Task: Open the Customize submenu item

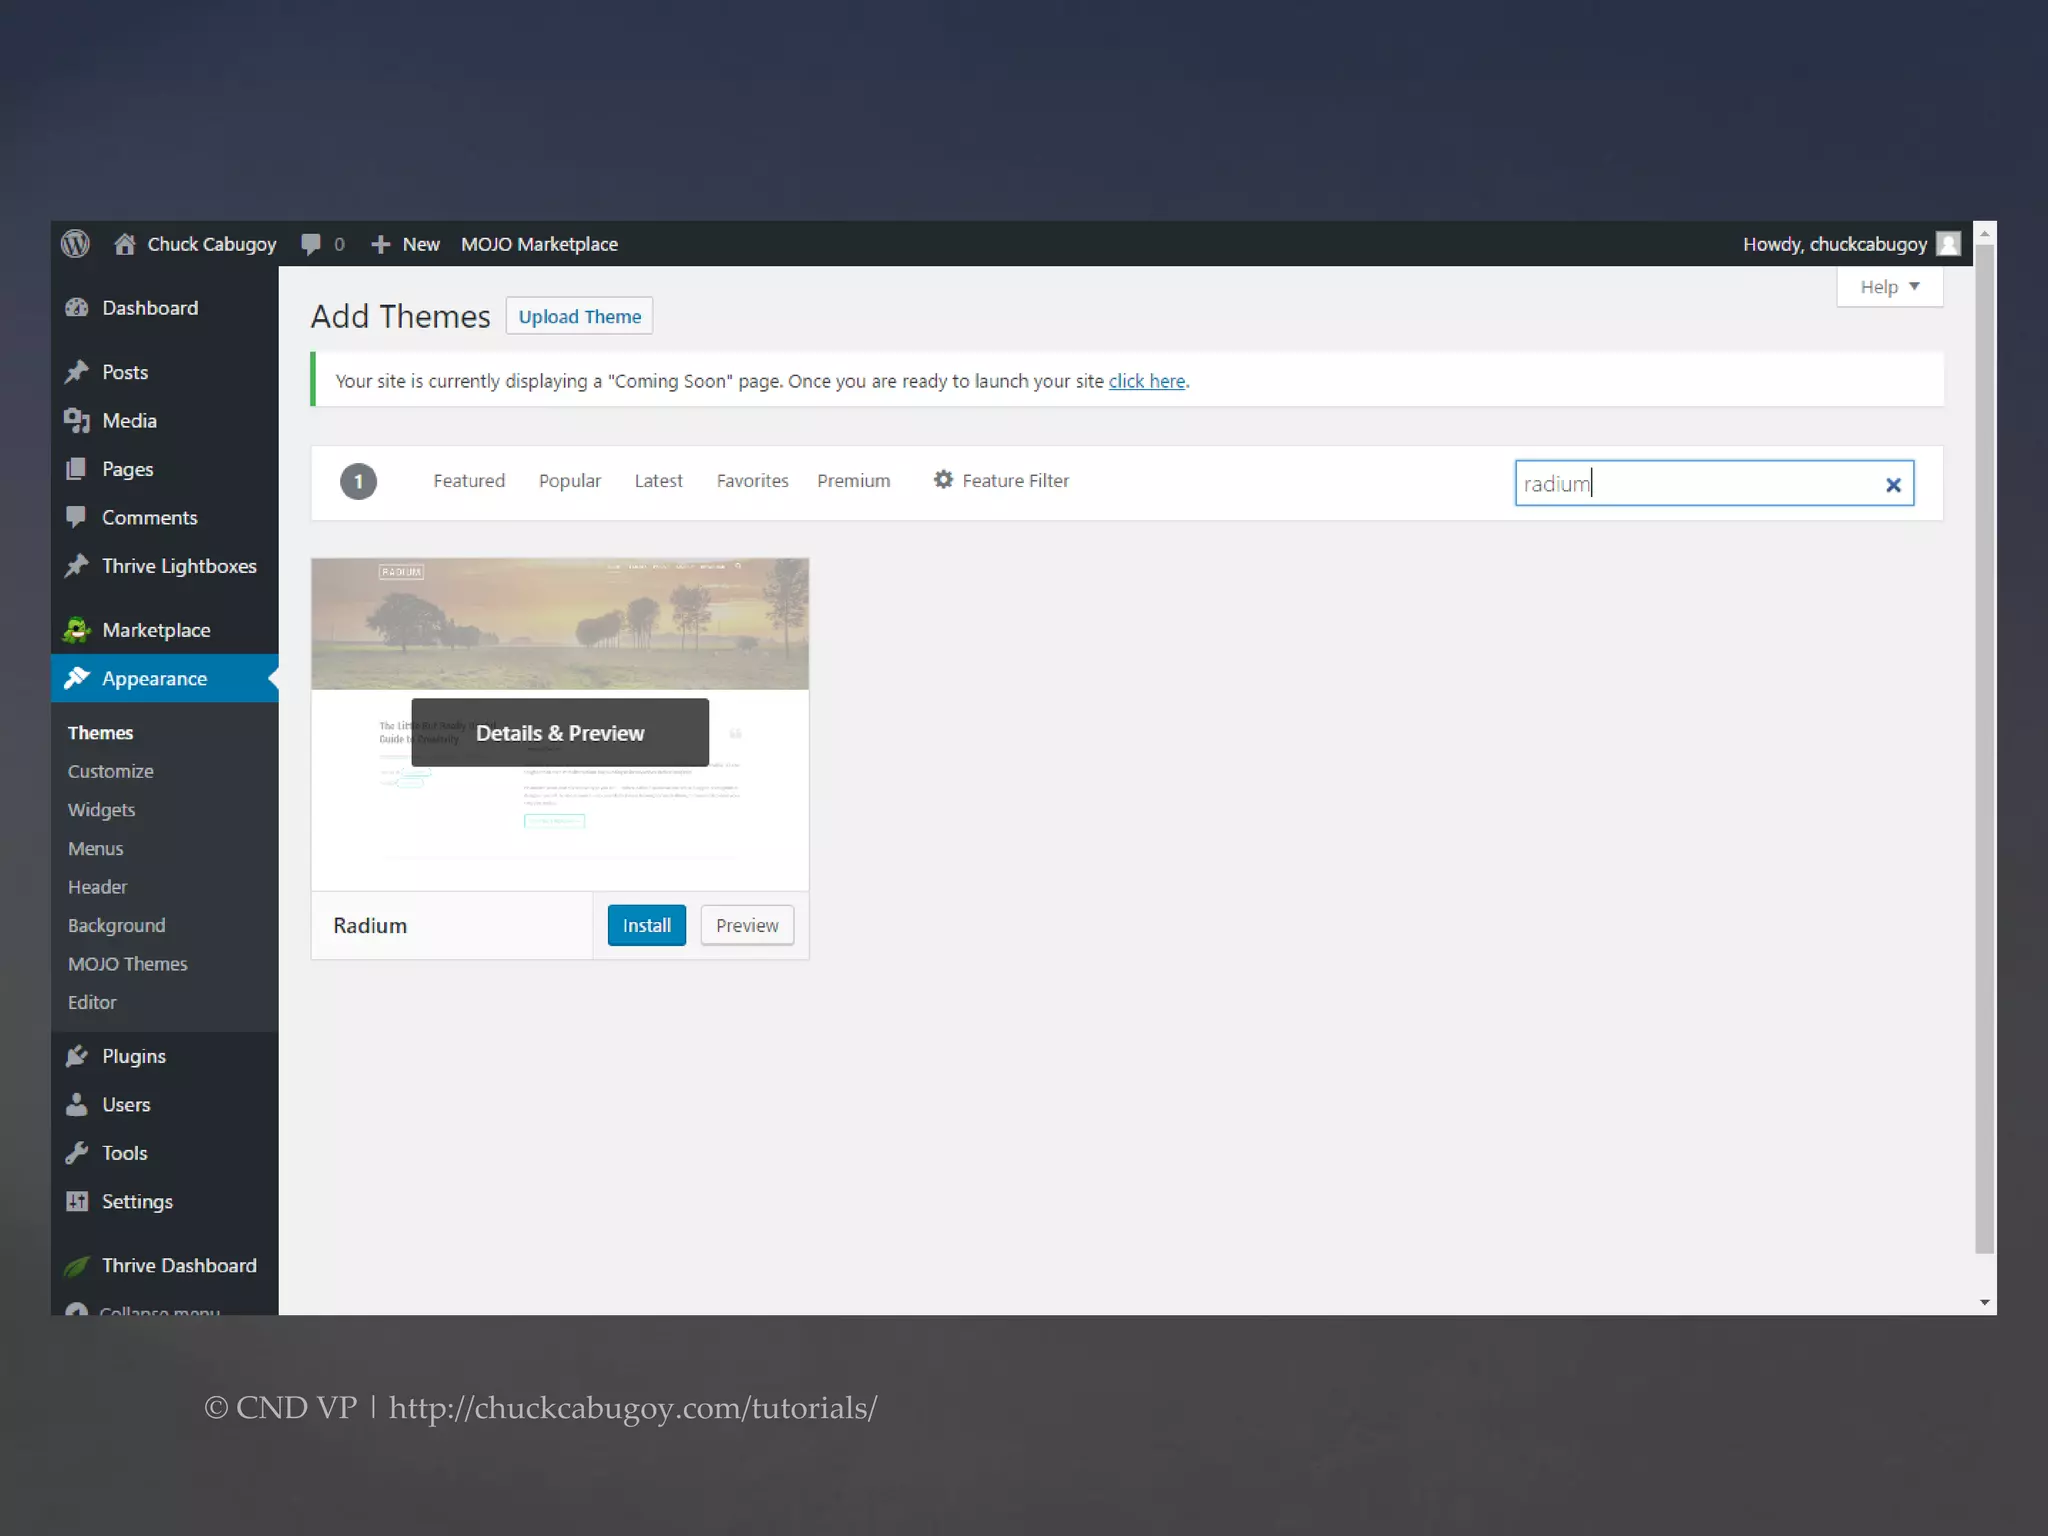Action: (110, 772)
